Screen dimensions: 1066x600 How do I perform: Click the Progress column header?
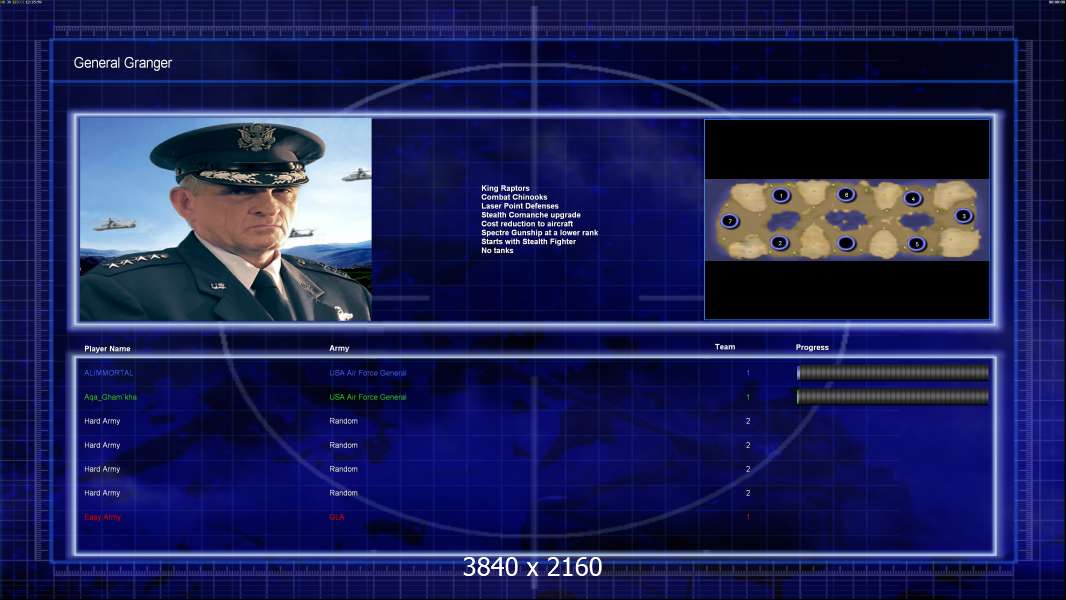click(x=812, y=347)
